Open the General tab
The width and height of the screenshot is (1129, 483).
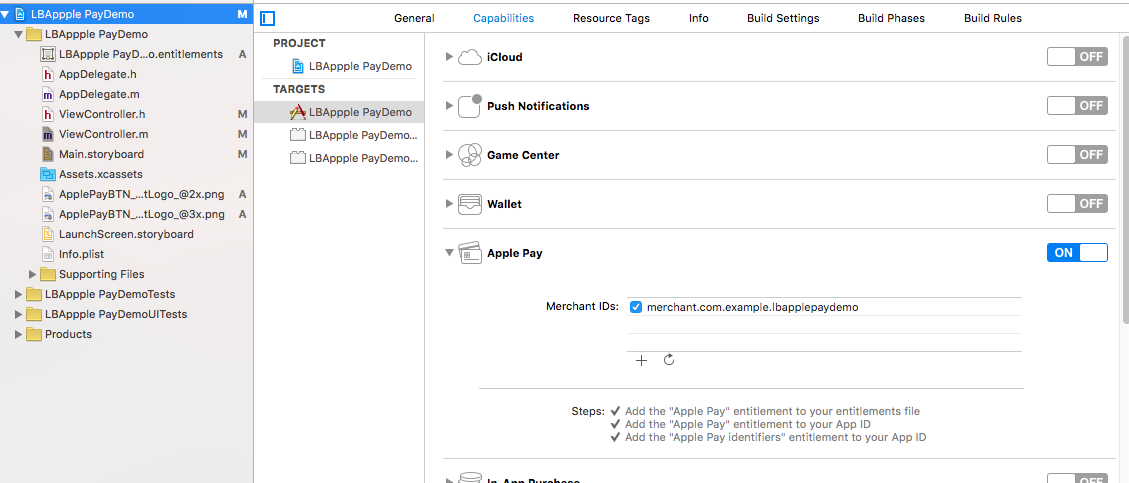coord(414,18)
